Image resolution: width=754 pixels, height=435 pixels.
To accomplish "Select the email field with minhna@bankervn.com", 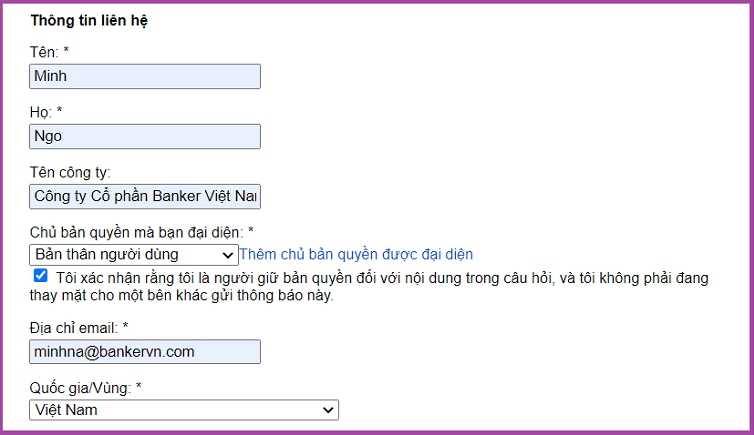I will 145,352.
